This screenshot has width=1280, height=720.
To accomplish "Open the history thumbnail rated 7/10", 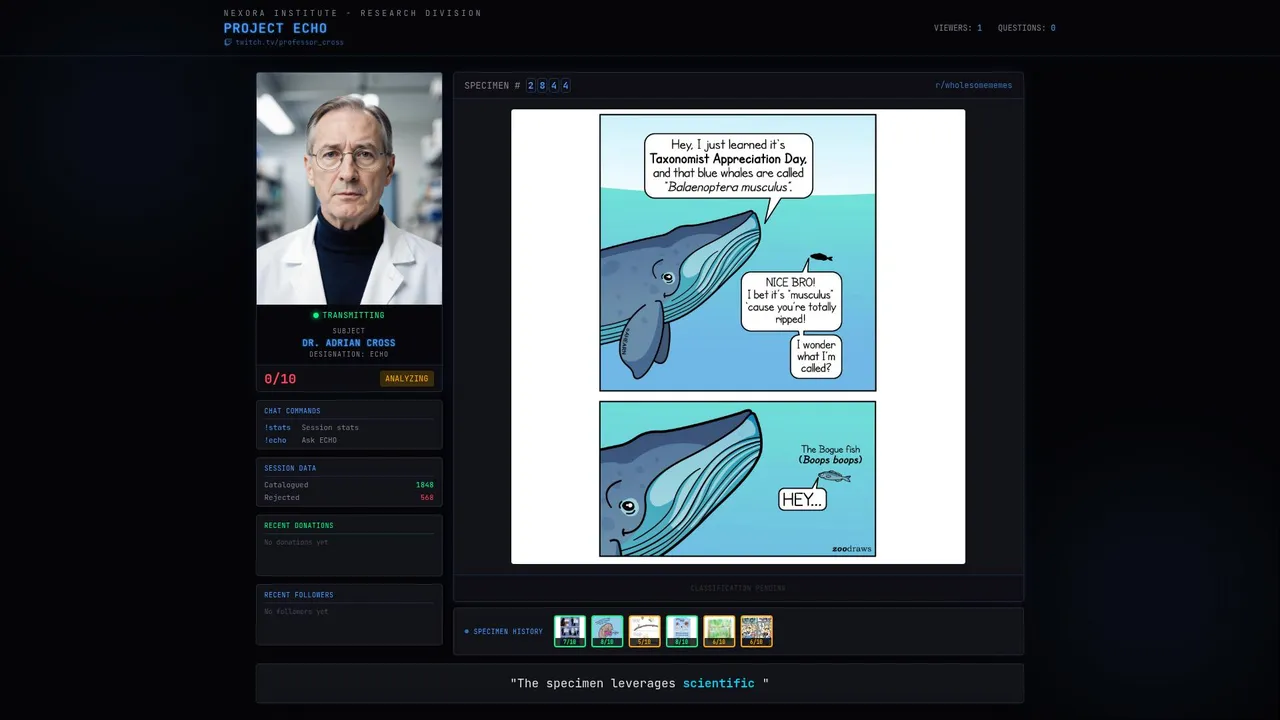I will tap(570, 631).
